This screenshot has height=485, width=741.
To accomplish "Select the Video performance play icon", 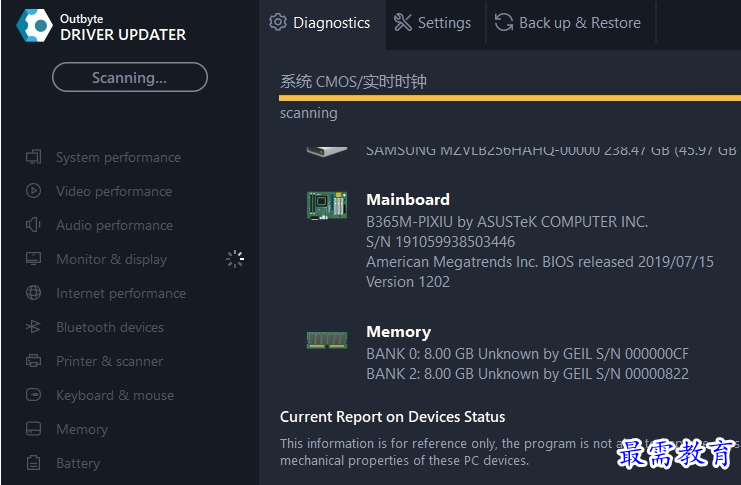I will pos(34,191).
